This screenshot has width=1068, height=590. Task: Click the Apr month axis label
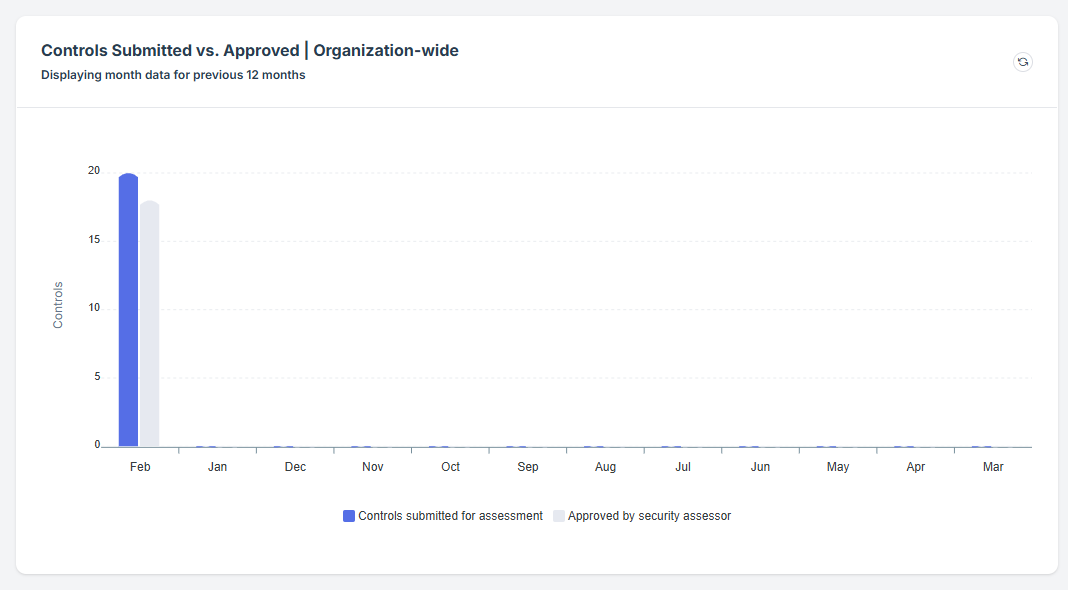(915, 467)
